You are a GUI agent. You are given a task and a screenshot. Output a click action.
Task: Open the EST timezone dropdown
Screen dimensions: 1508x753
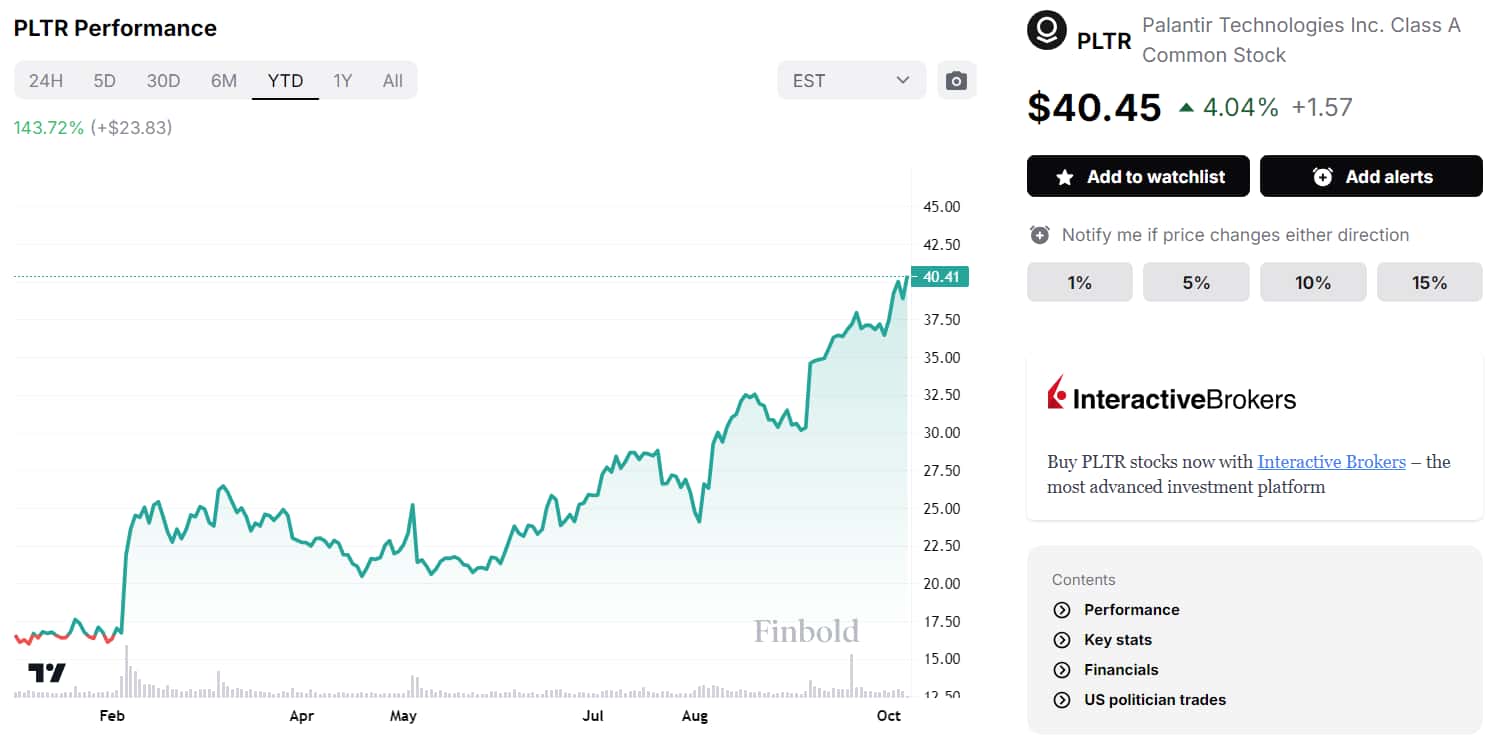851,81
